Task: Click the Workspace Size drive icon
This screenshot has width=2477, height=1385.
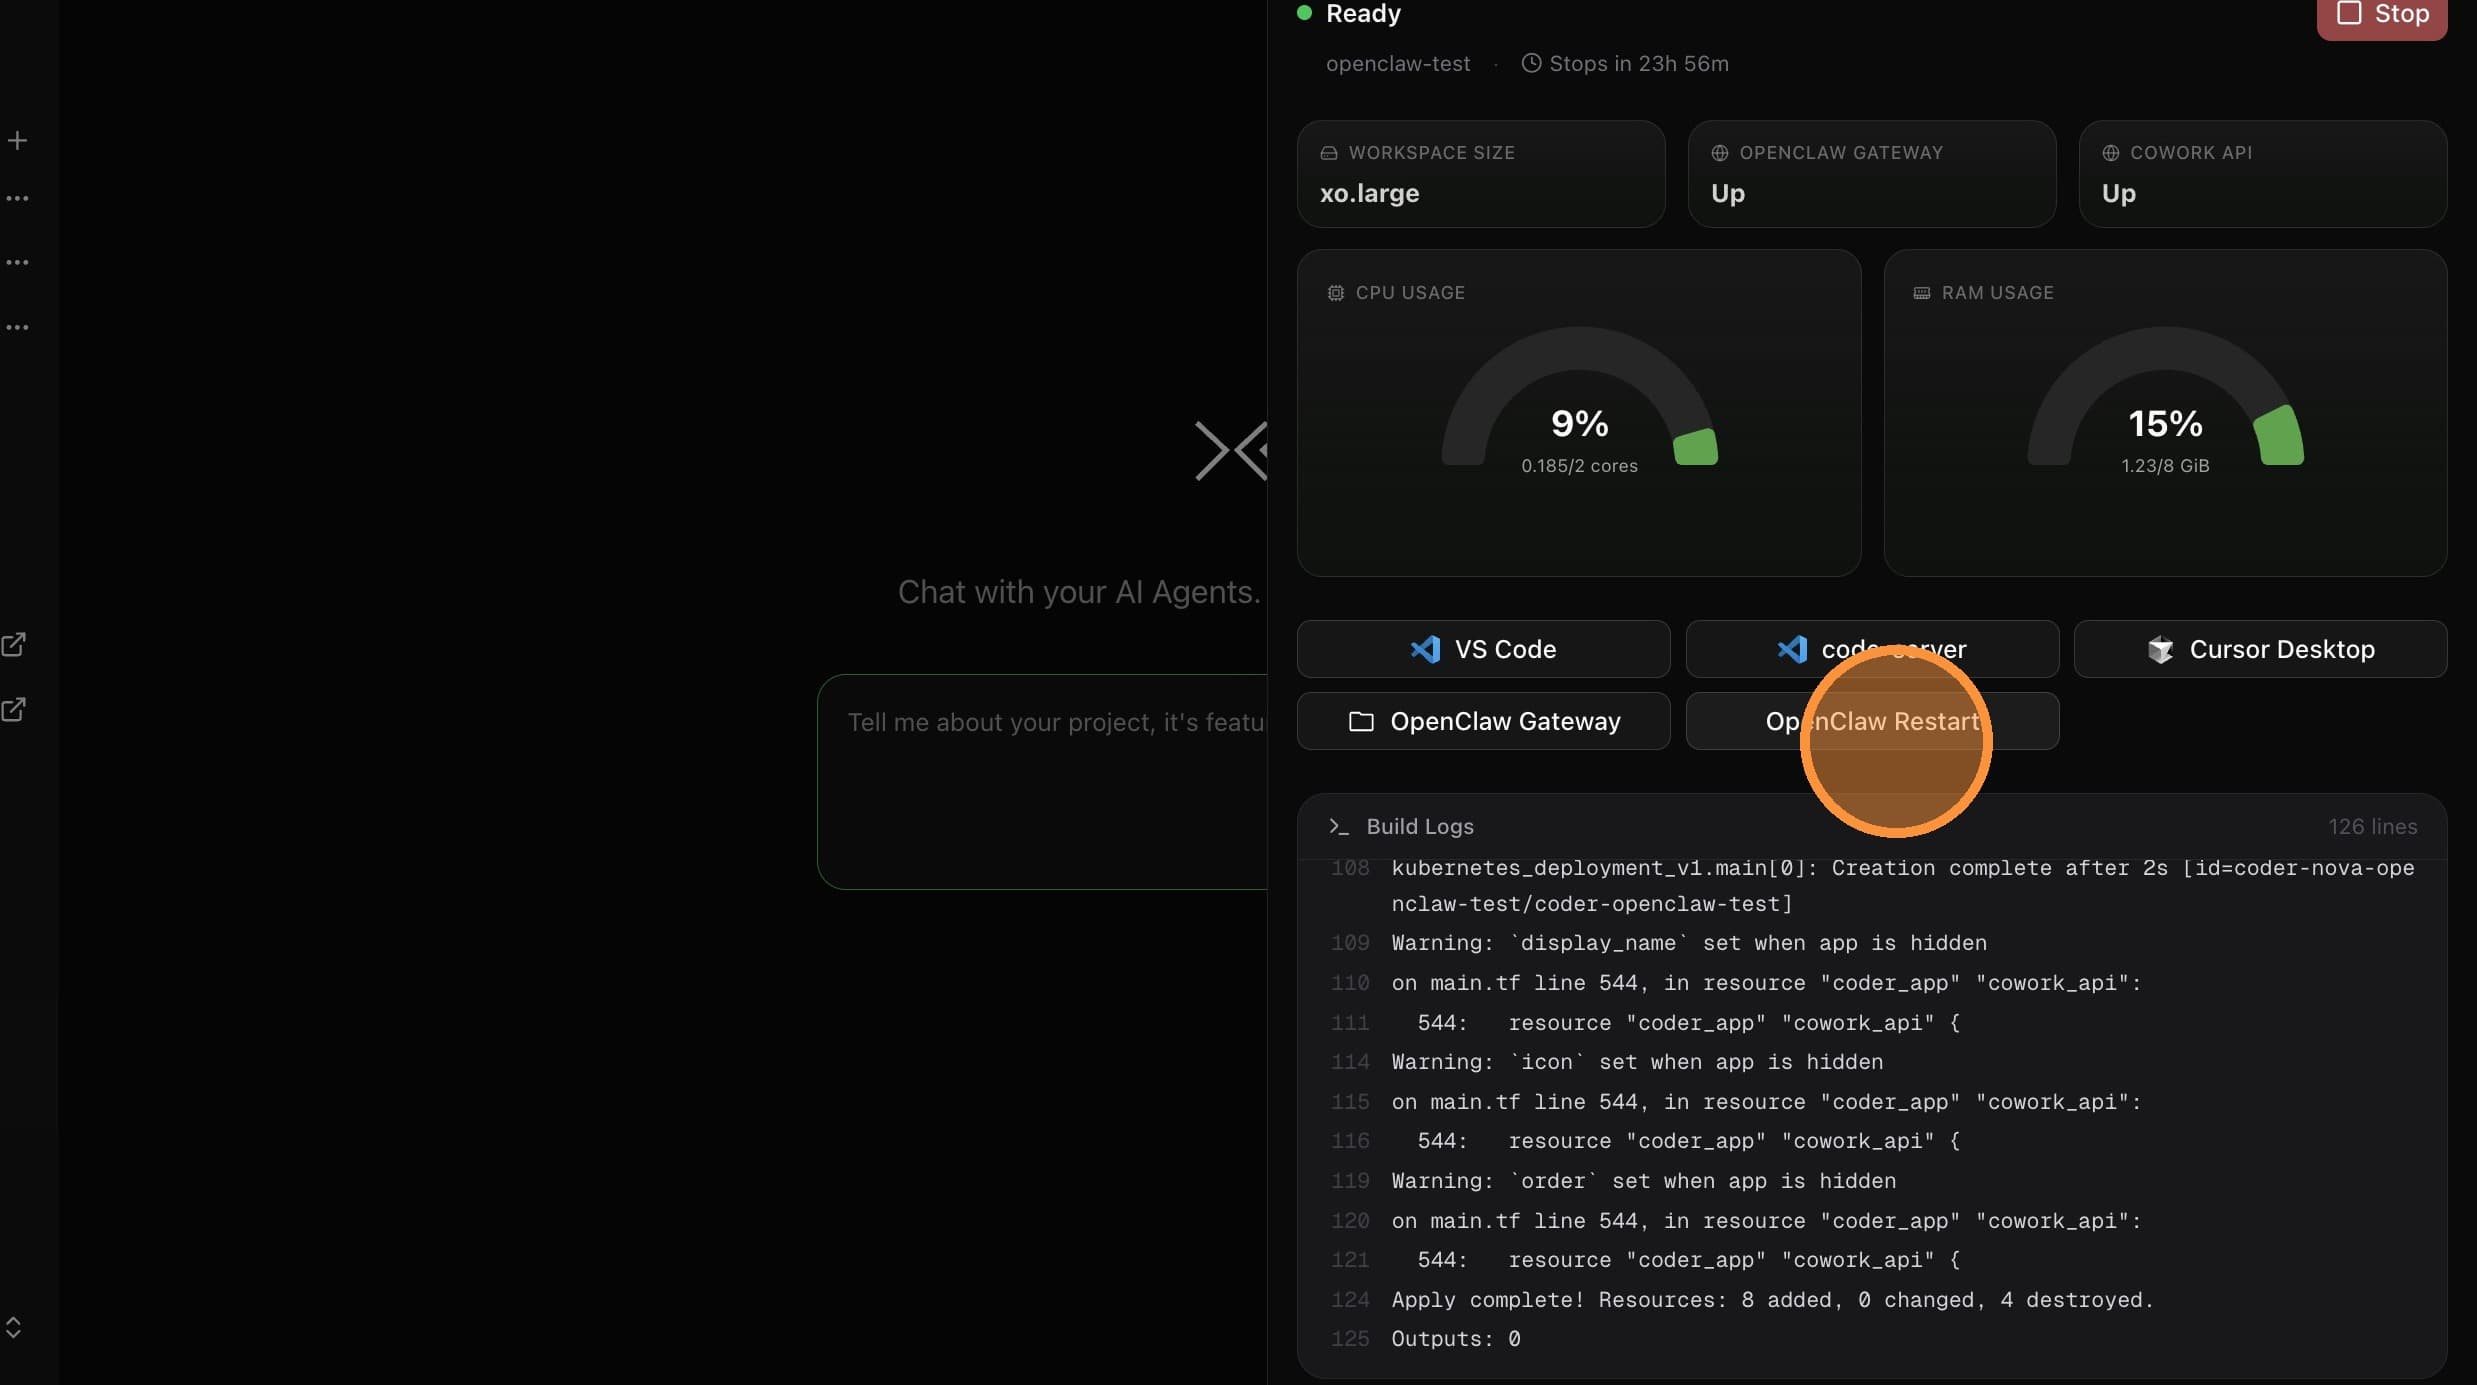Action: [x=1328, y=153]
